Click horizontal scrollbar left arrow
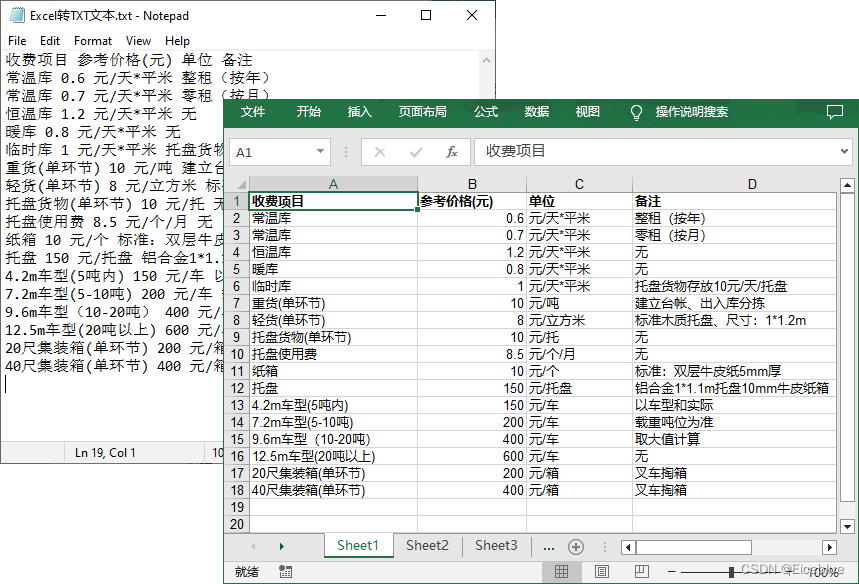This screenshot has width=859, height=584. click(628, 547)
